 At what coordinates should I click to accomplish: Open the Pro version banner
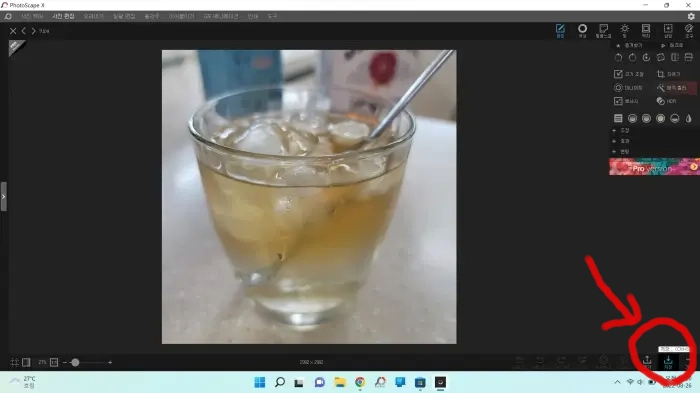click(654, 167)
